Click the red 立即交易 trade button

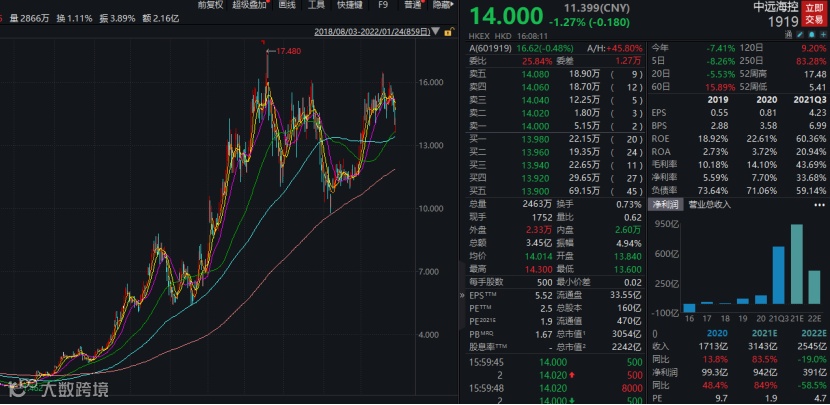pos(814,14)
